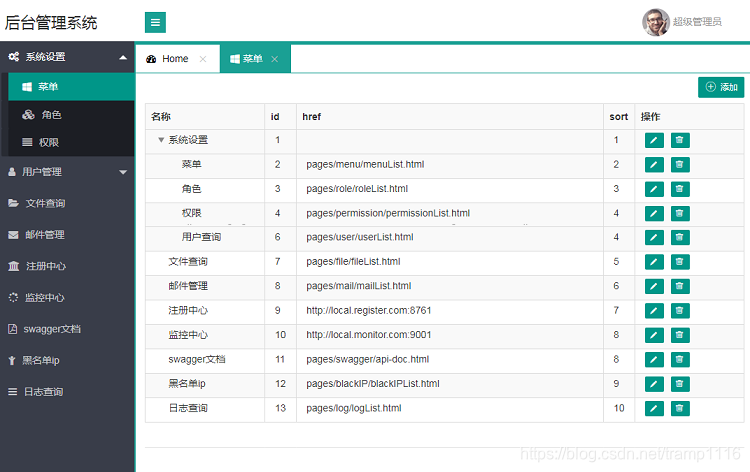
Task: Toggle the sidebar hamburger button
Action: [x=155, y=22]
